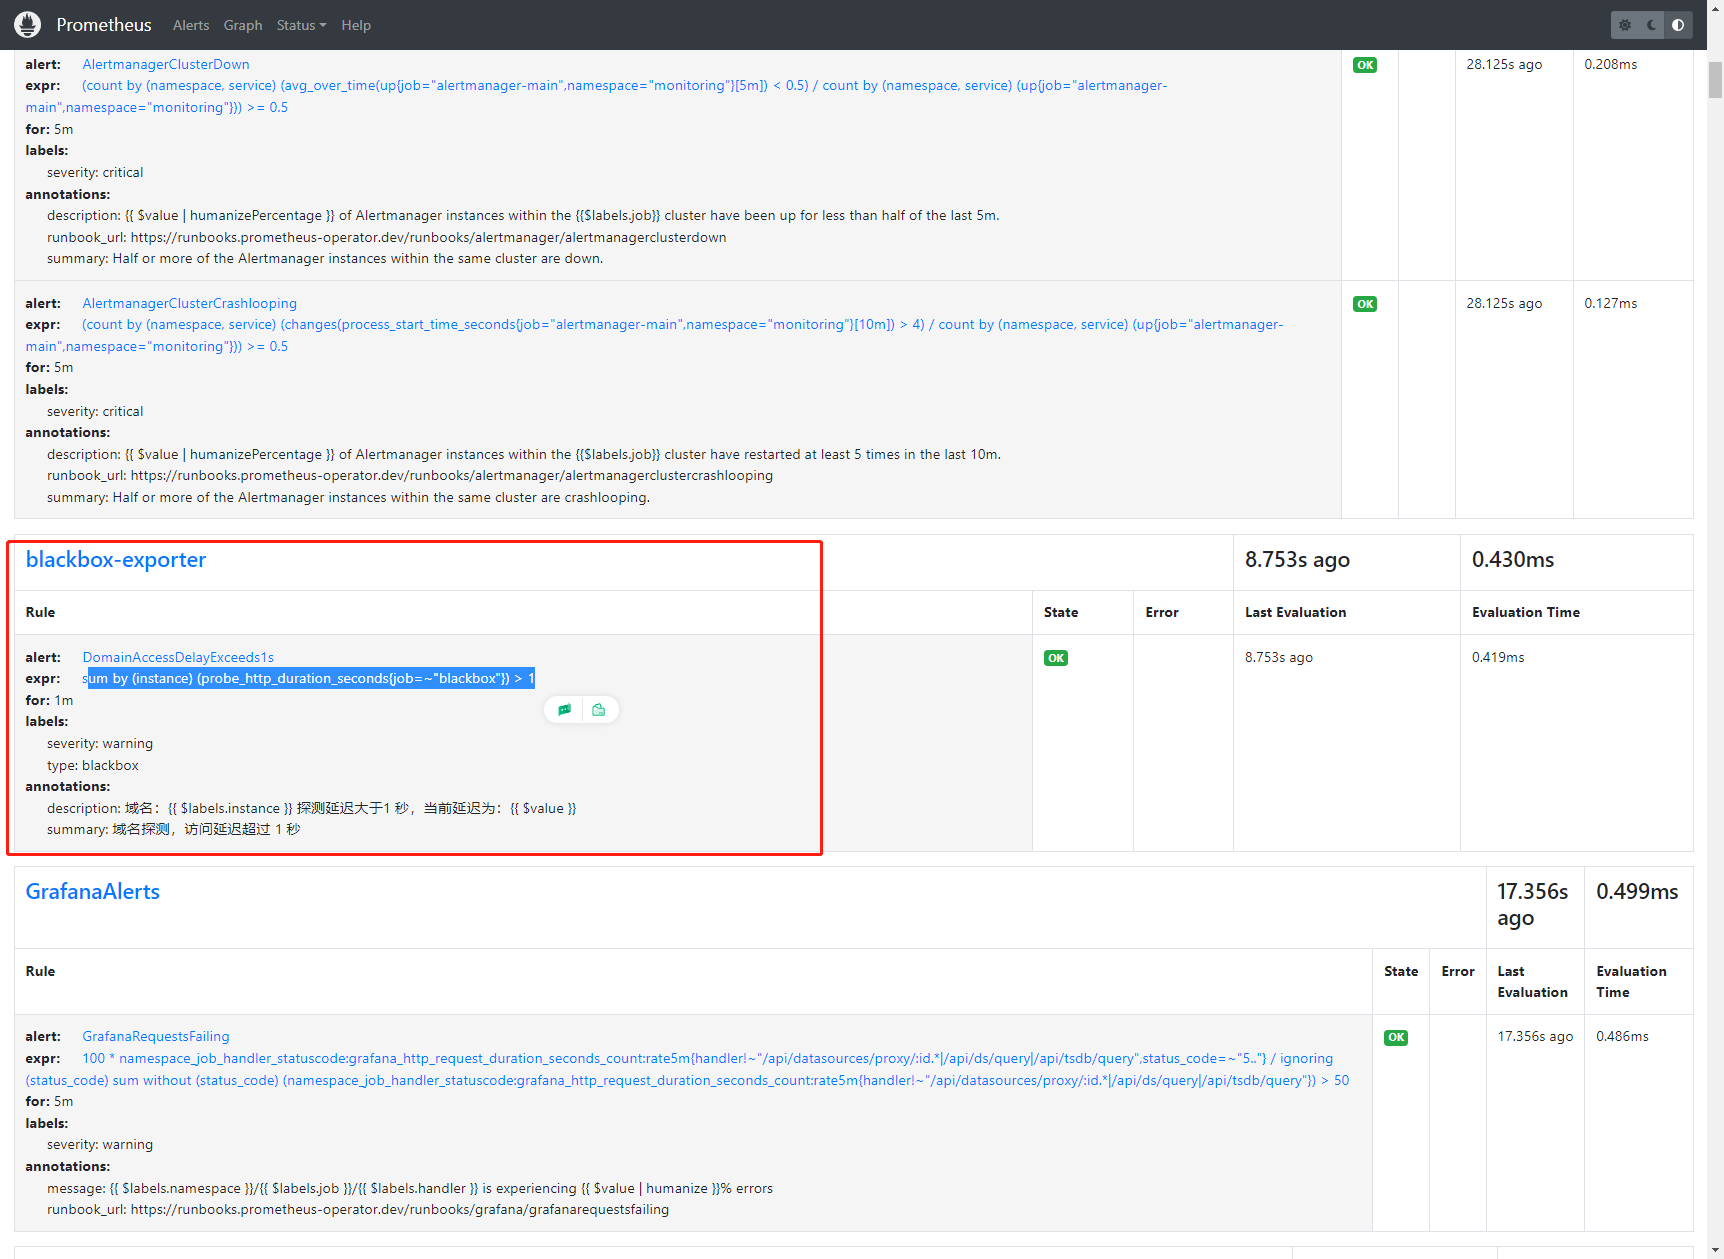The width and height of the screenshot is (1724, 1259).
Task: Click "Evaluation Time" header in blackbox-exporter table
Action: point(1526,613)
